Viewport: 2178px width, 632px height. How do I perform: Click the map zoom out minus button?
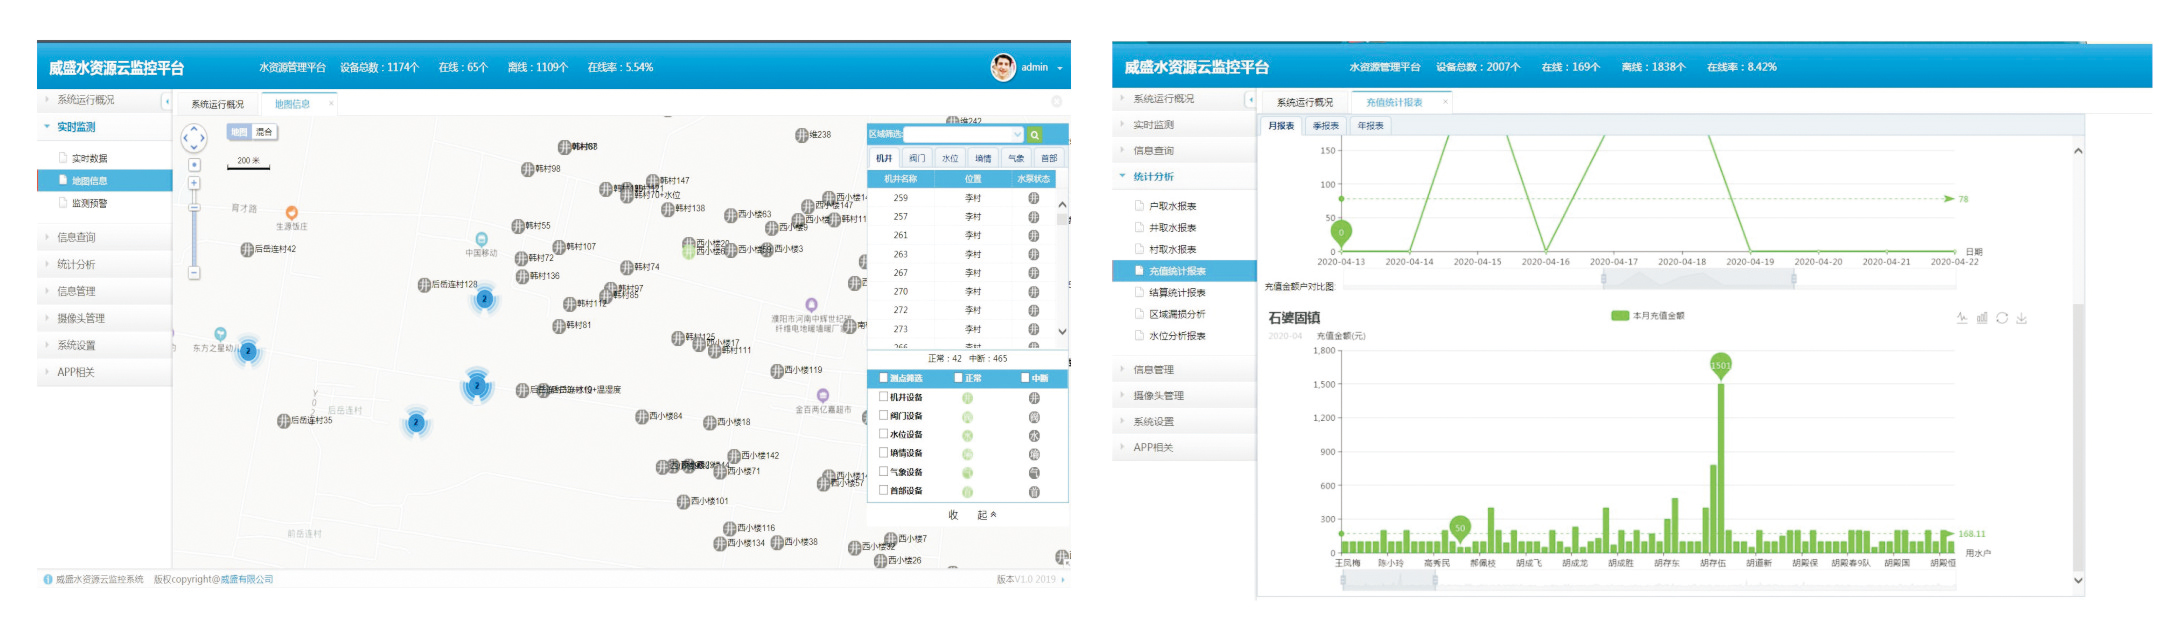click(194, 272)
